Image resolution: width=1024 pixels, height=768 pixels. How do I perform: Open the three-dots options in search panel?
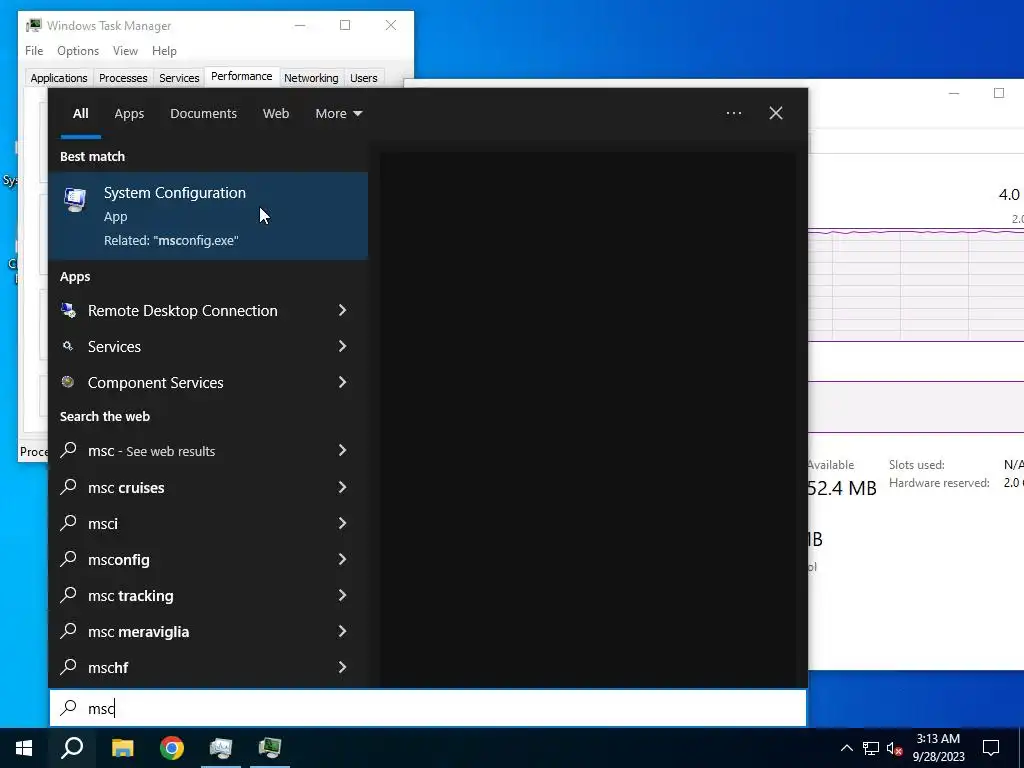[734, 113]
